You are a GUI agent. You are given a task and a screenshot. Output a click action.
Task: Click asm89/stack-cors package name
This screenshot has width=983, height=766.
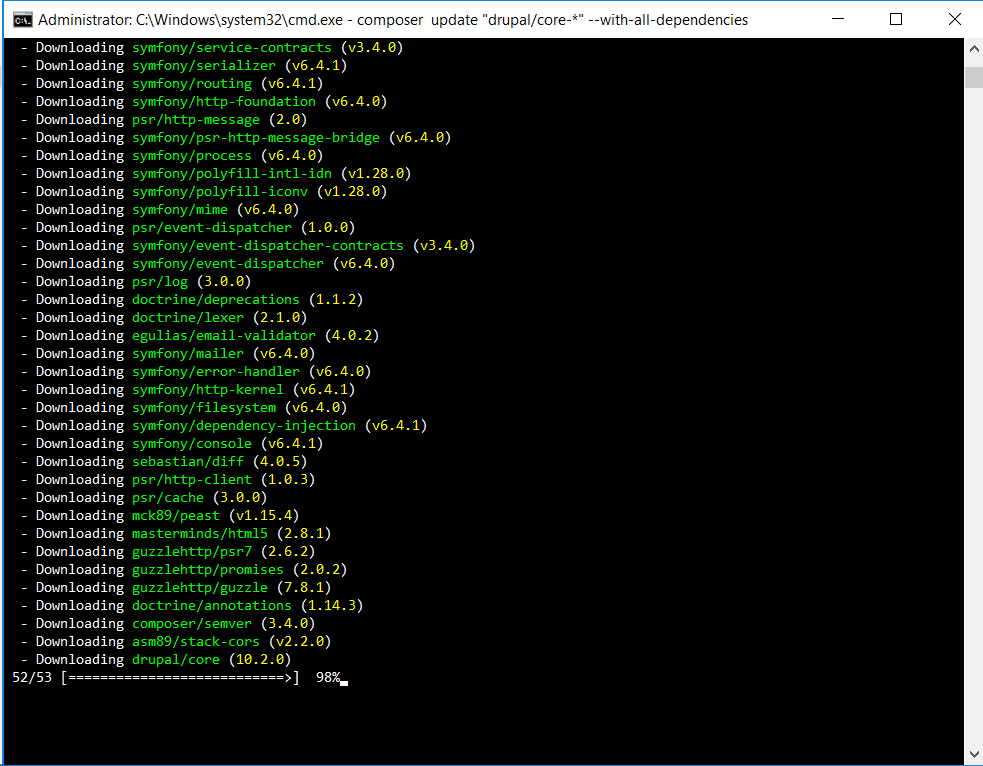coord(196,643)
